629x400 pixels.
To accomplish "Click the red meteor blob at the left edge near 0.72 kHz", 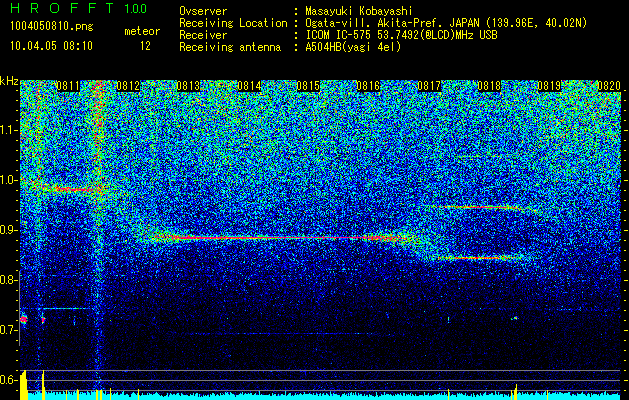I will click(x=23, y=319).
